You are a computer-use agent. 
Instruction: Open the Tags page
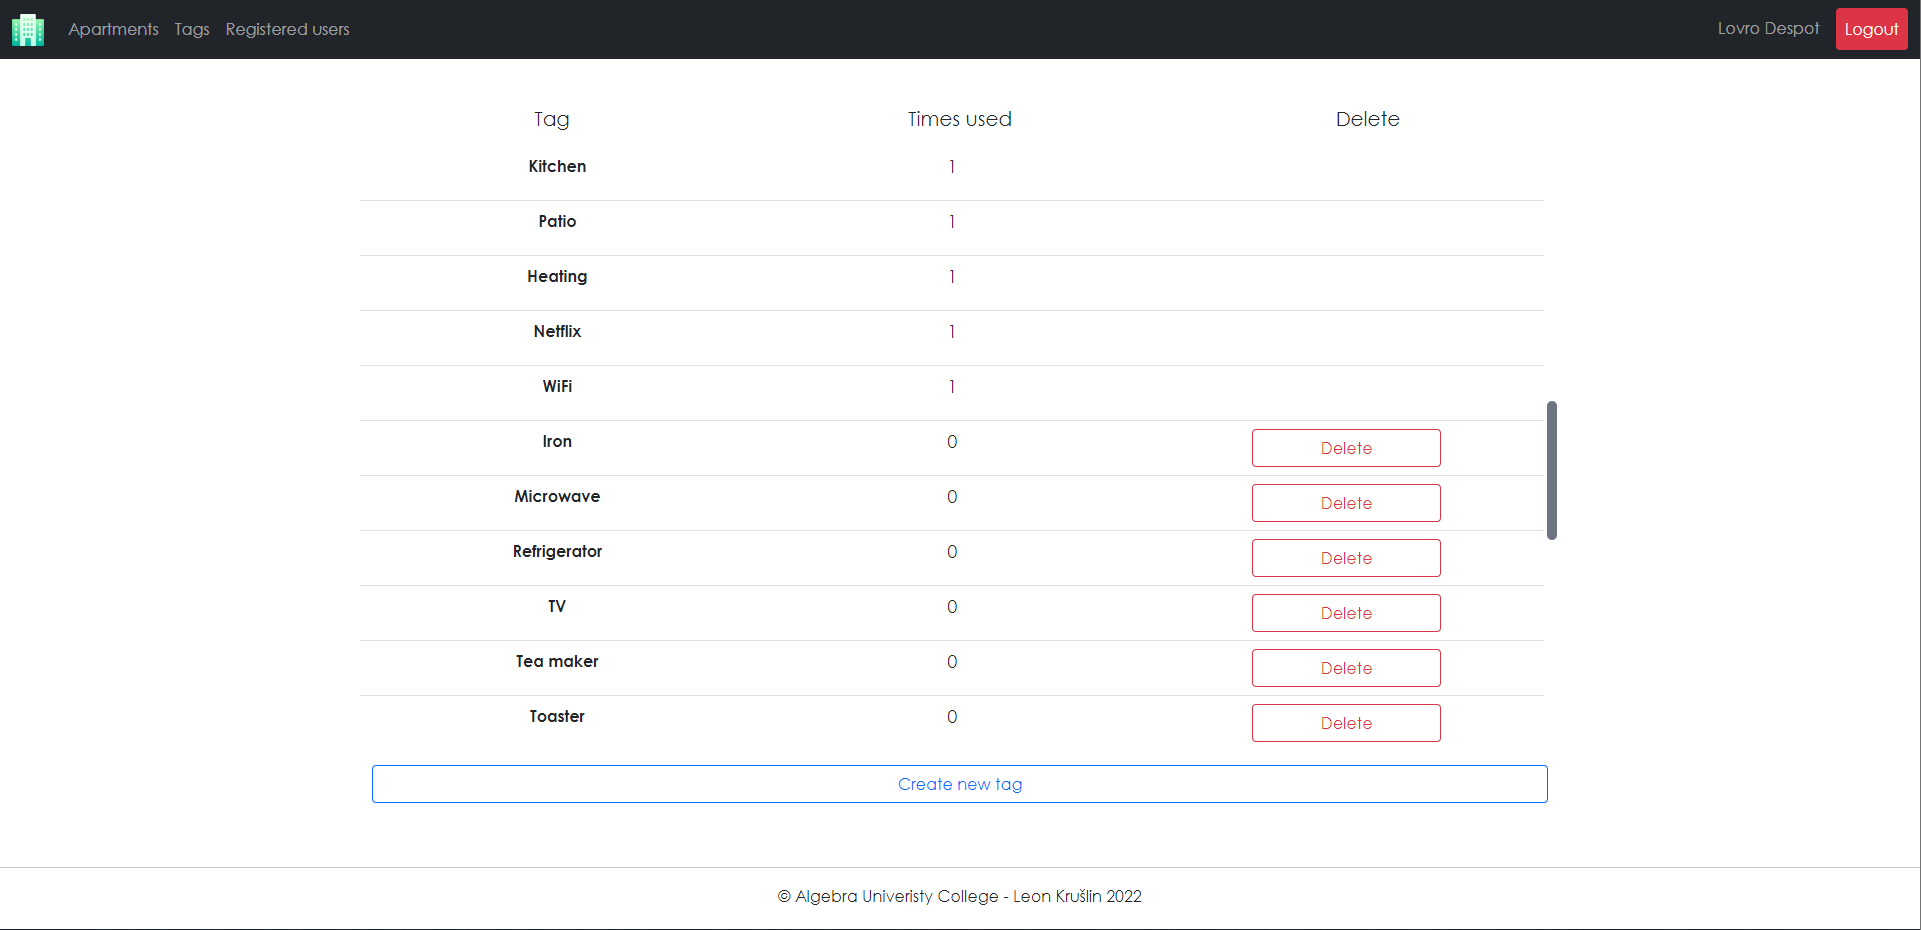coord(192,29)
